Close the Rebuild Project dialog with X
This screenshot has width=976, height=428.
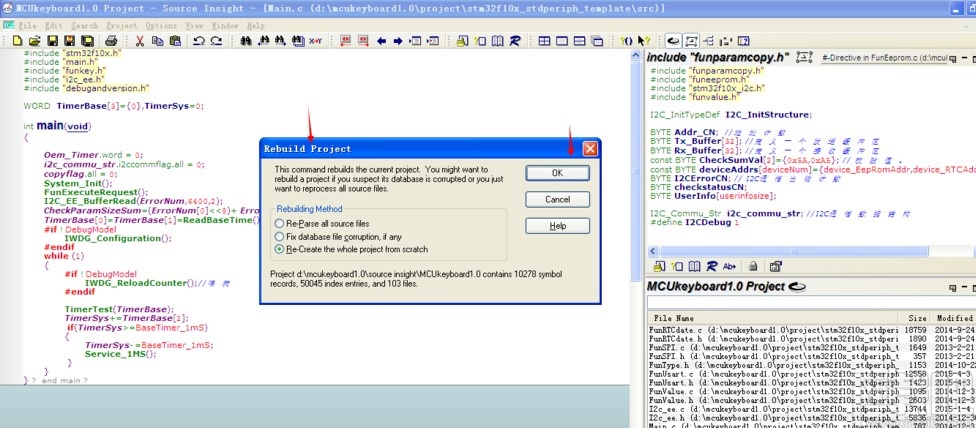pos(590,149)
